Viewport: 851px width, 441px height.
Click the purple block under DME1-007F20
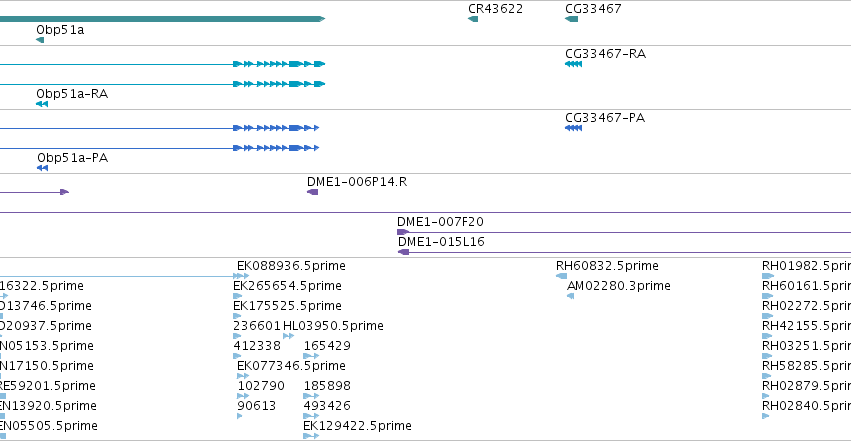click(403, 232)
